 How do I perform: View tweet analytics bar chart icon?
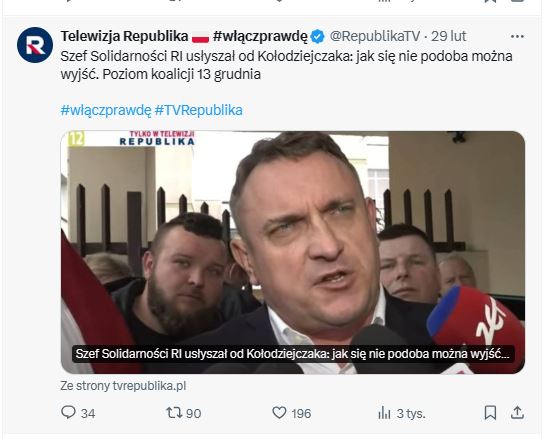[384, 413]
